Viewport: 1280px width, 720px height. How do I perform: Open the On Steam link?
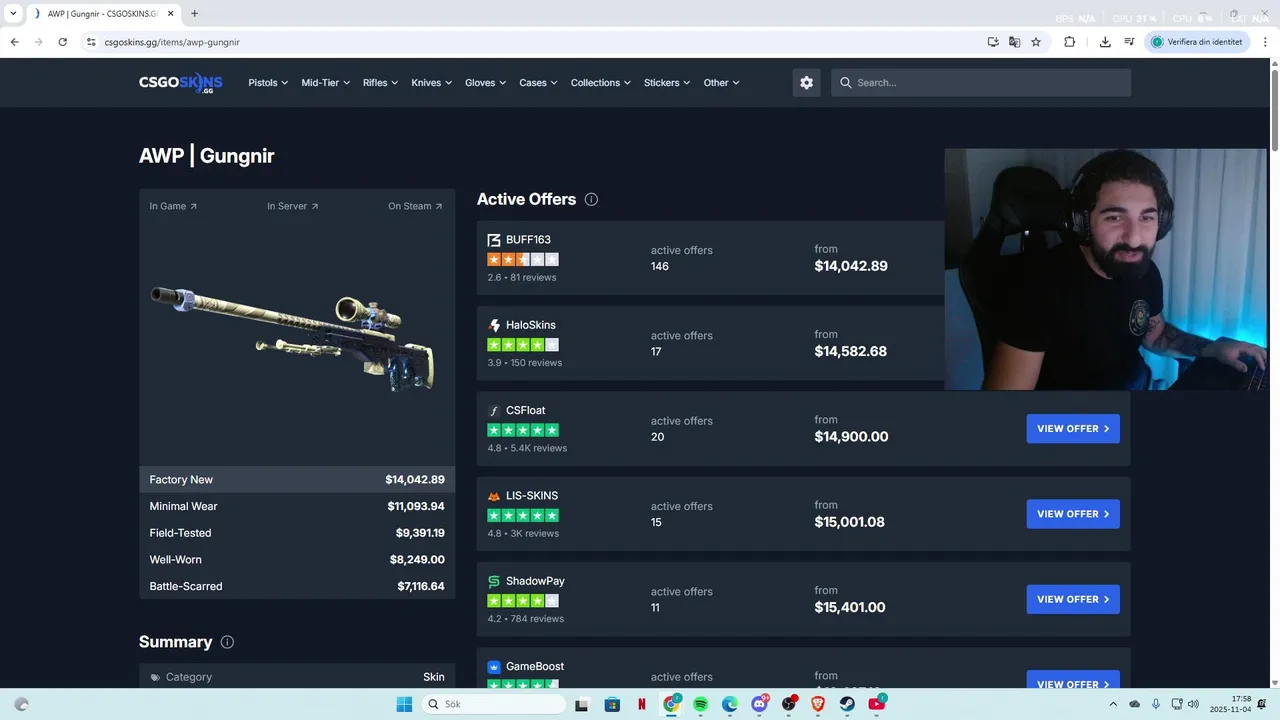[x=415, y=206]
